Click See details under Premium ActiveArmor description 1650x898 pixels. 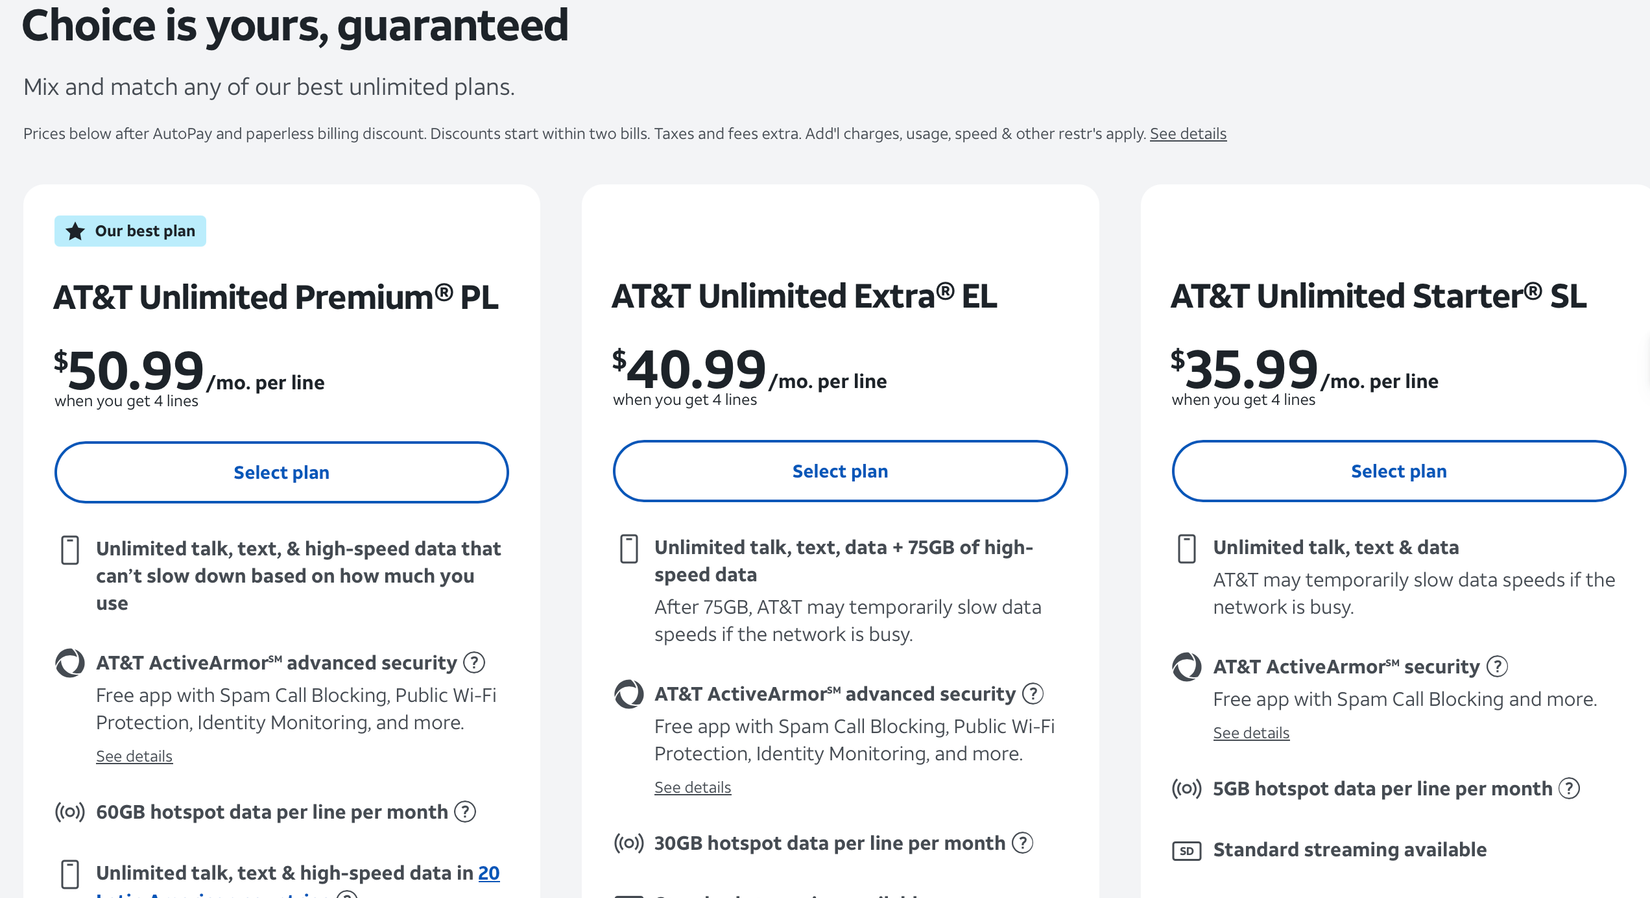click(x=134, y=756)
